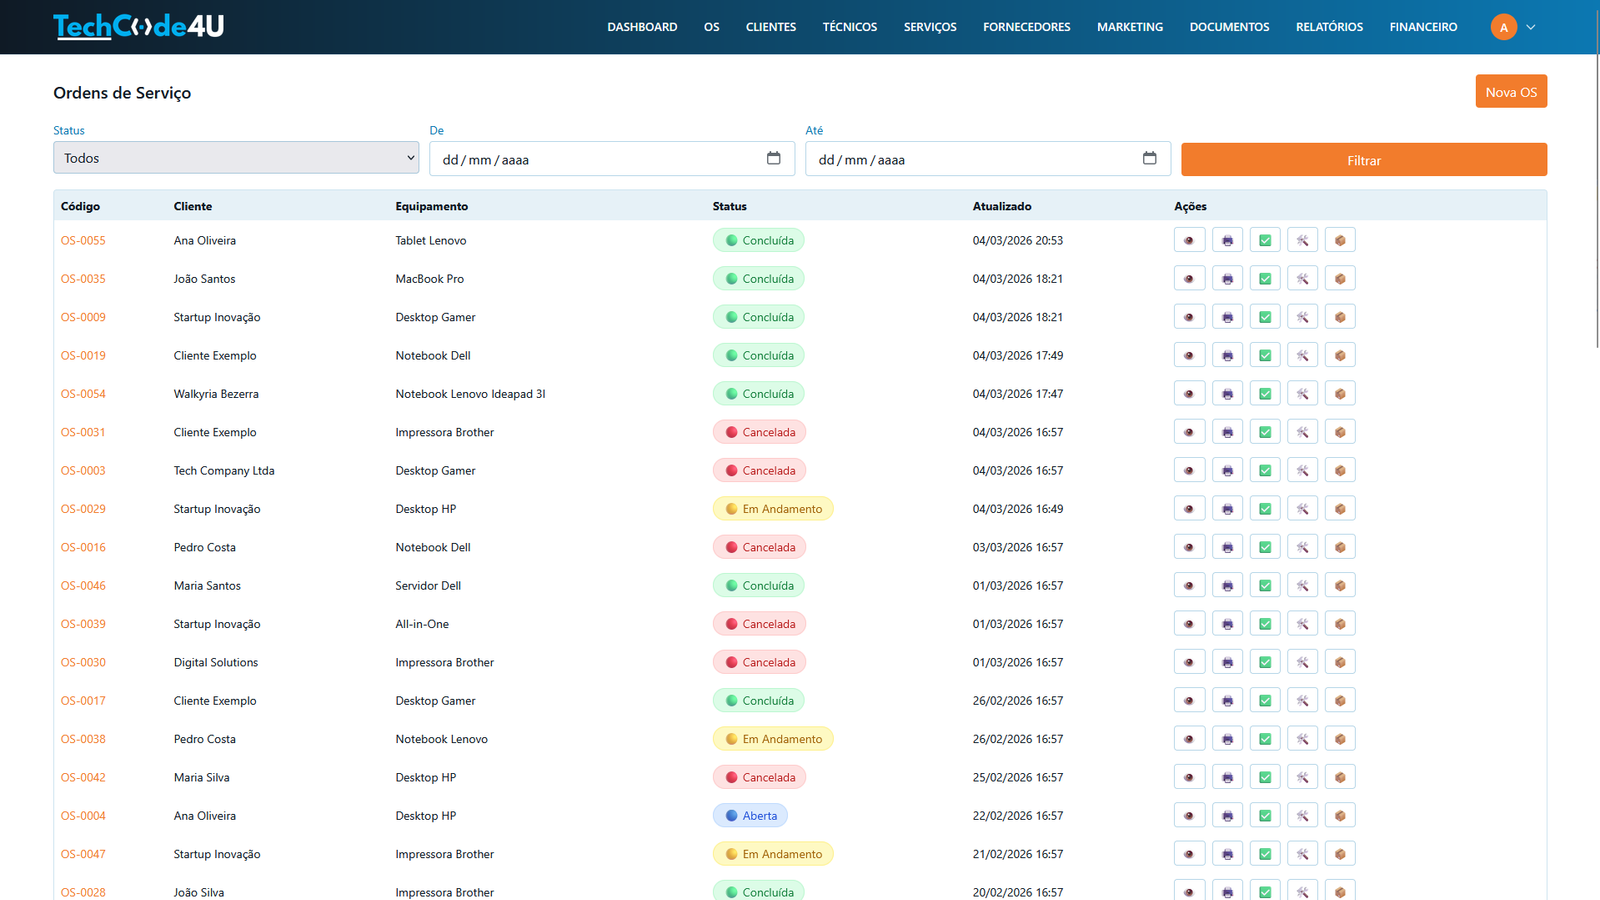The height and width of the screenshot is (900, 1600).
Task: Select the eye icon on the OS-0031 row
Action: point(1189,431)
